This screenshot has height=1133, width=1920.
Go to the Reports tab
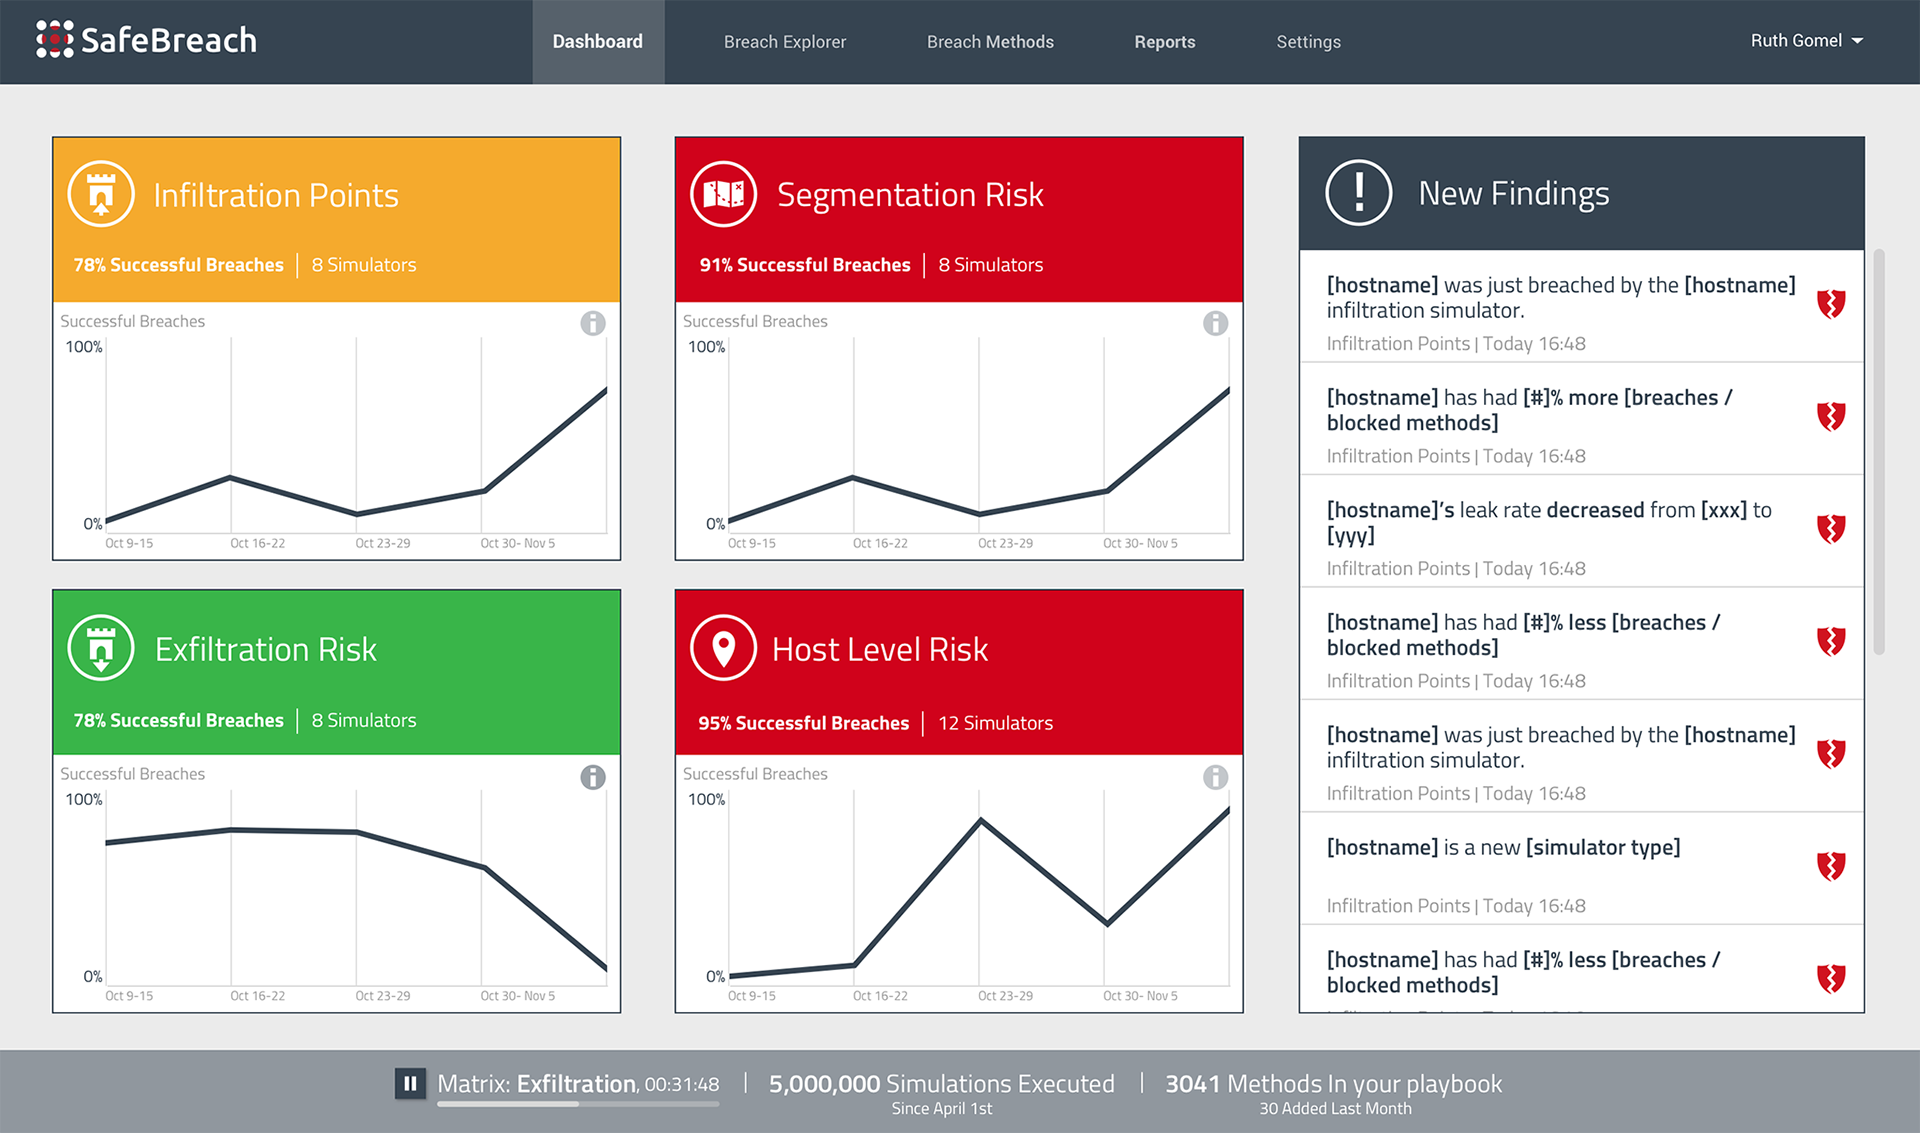1164,42
